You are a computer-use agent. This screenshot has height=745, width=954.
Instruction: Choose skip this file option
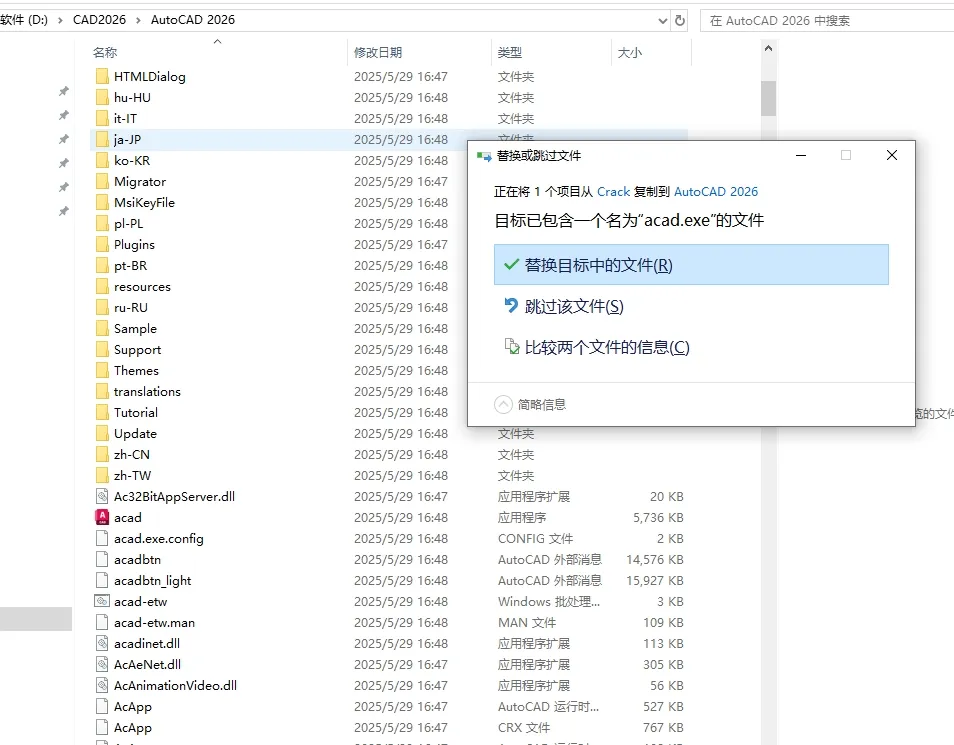(573, 306)
